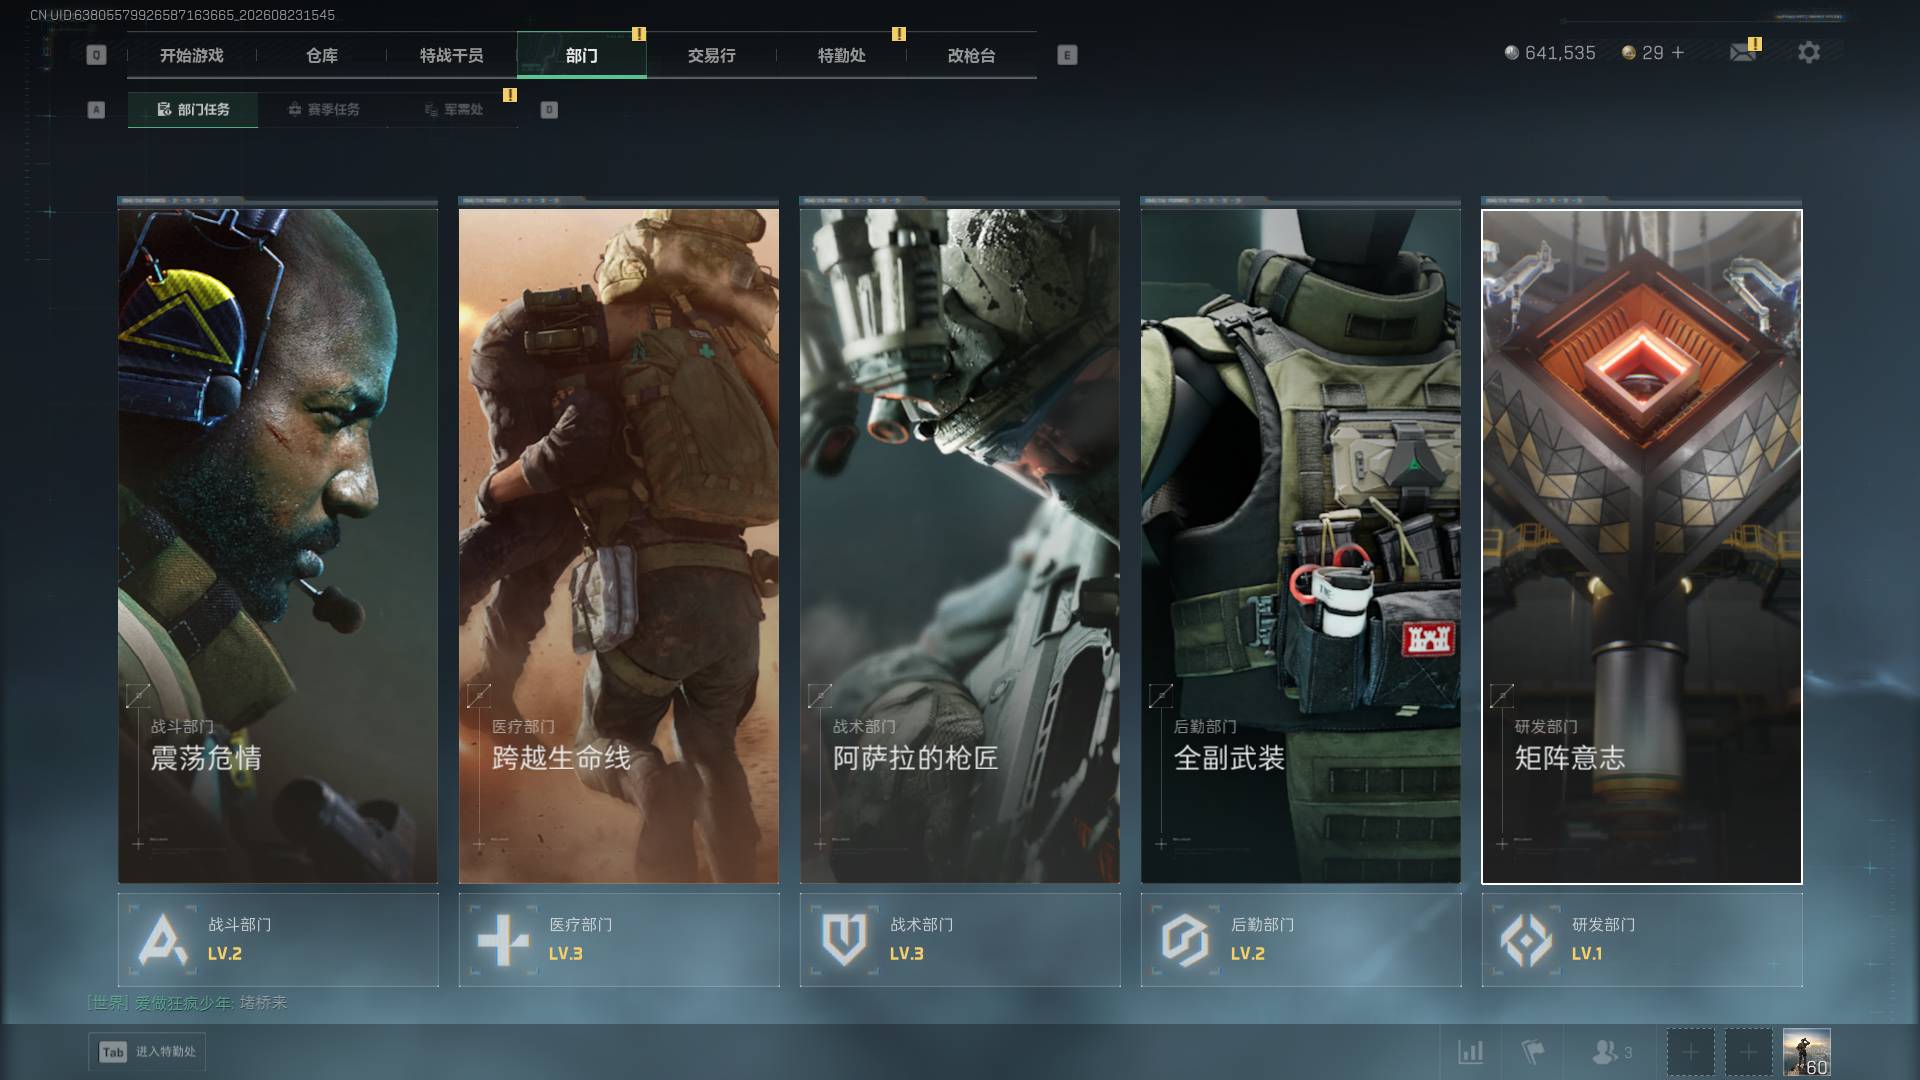
Task: Select the 跨越生命线 mission card
Action: tap(619, 546)
